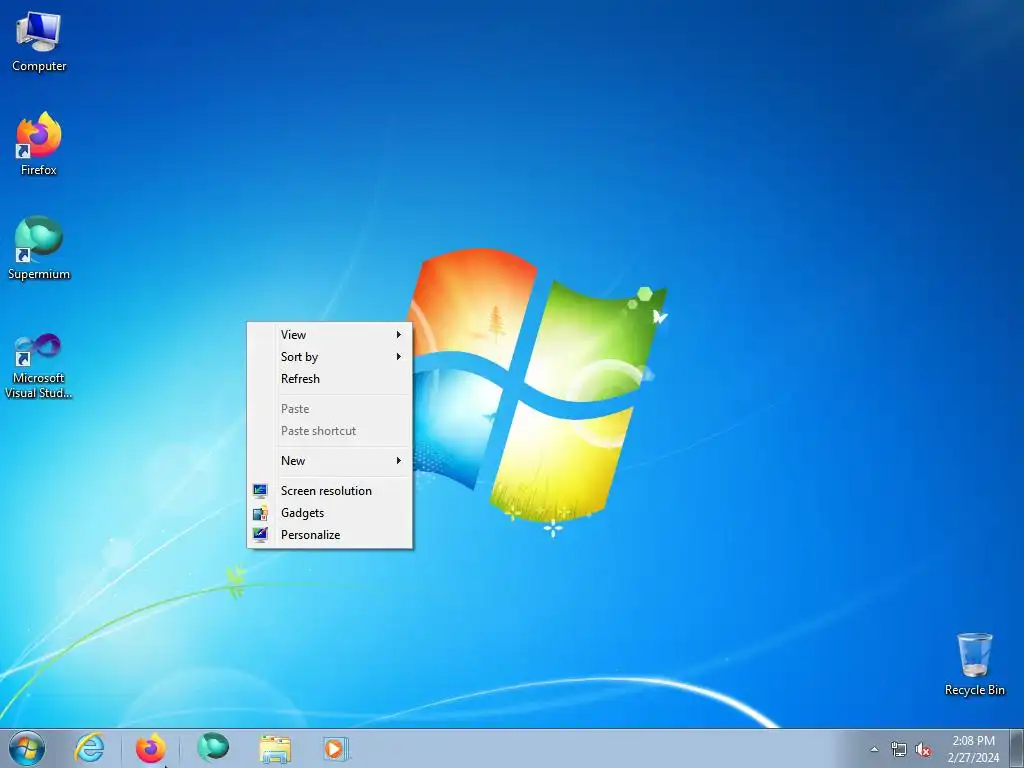Show hidden tray icons arrow
The image size is (1024, 768).
click(874, 750)
